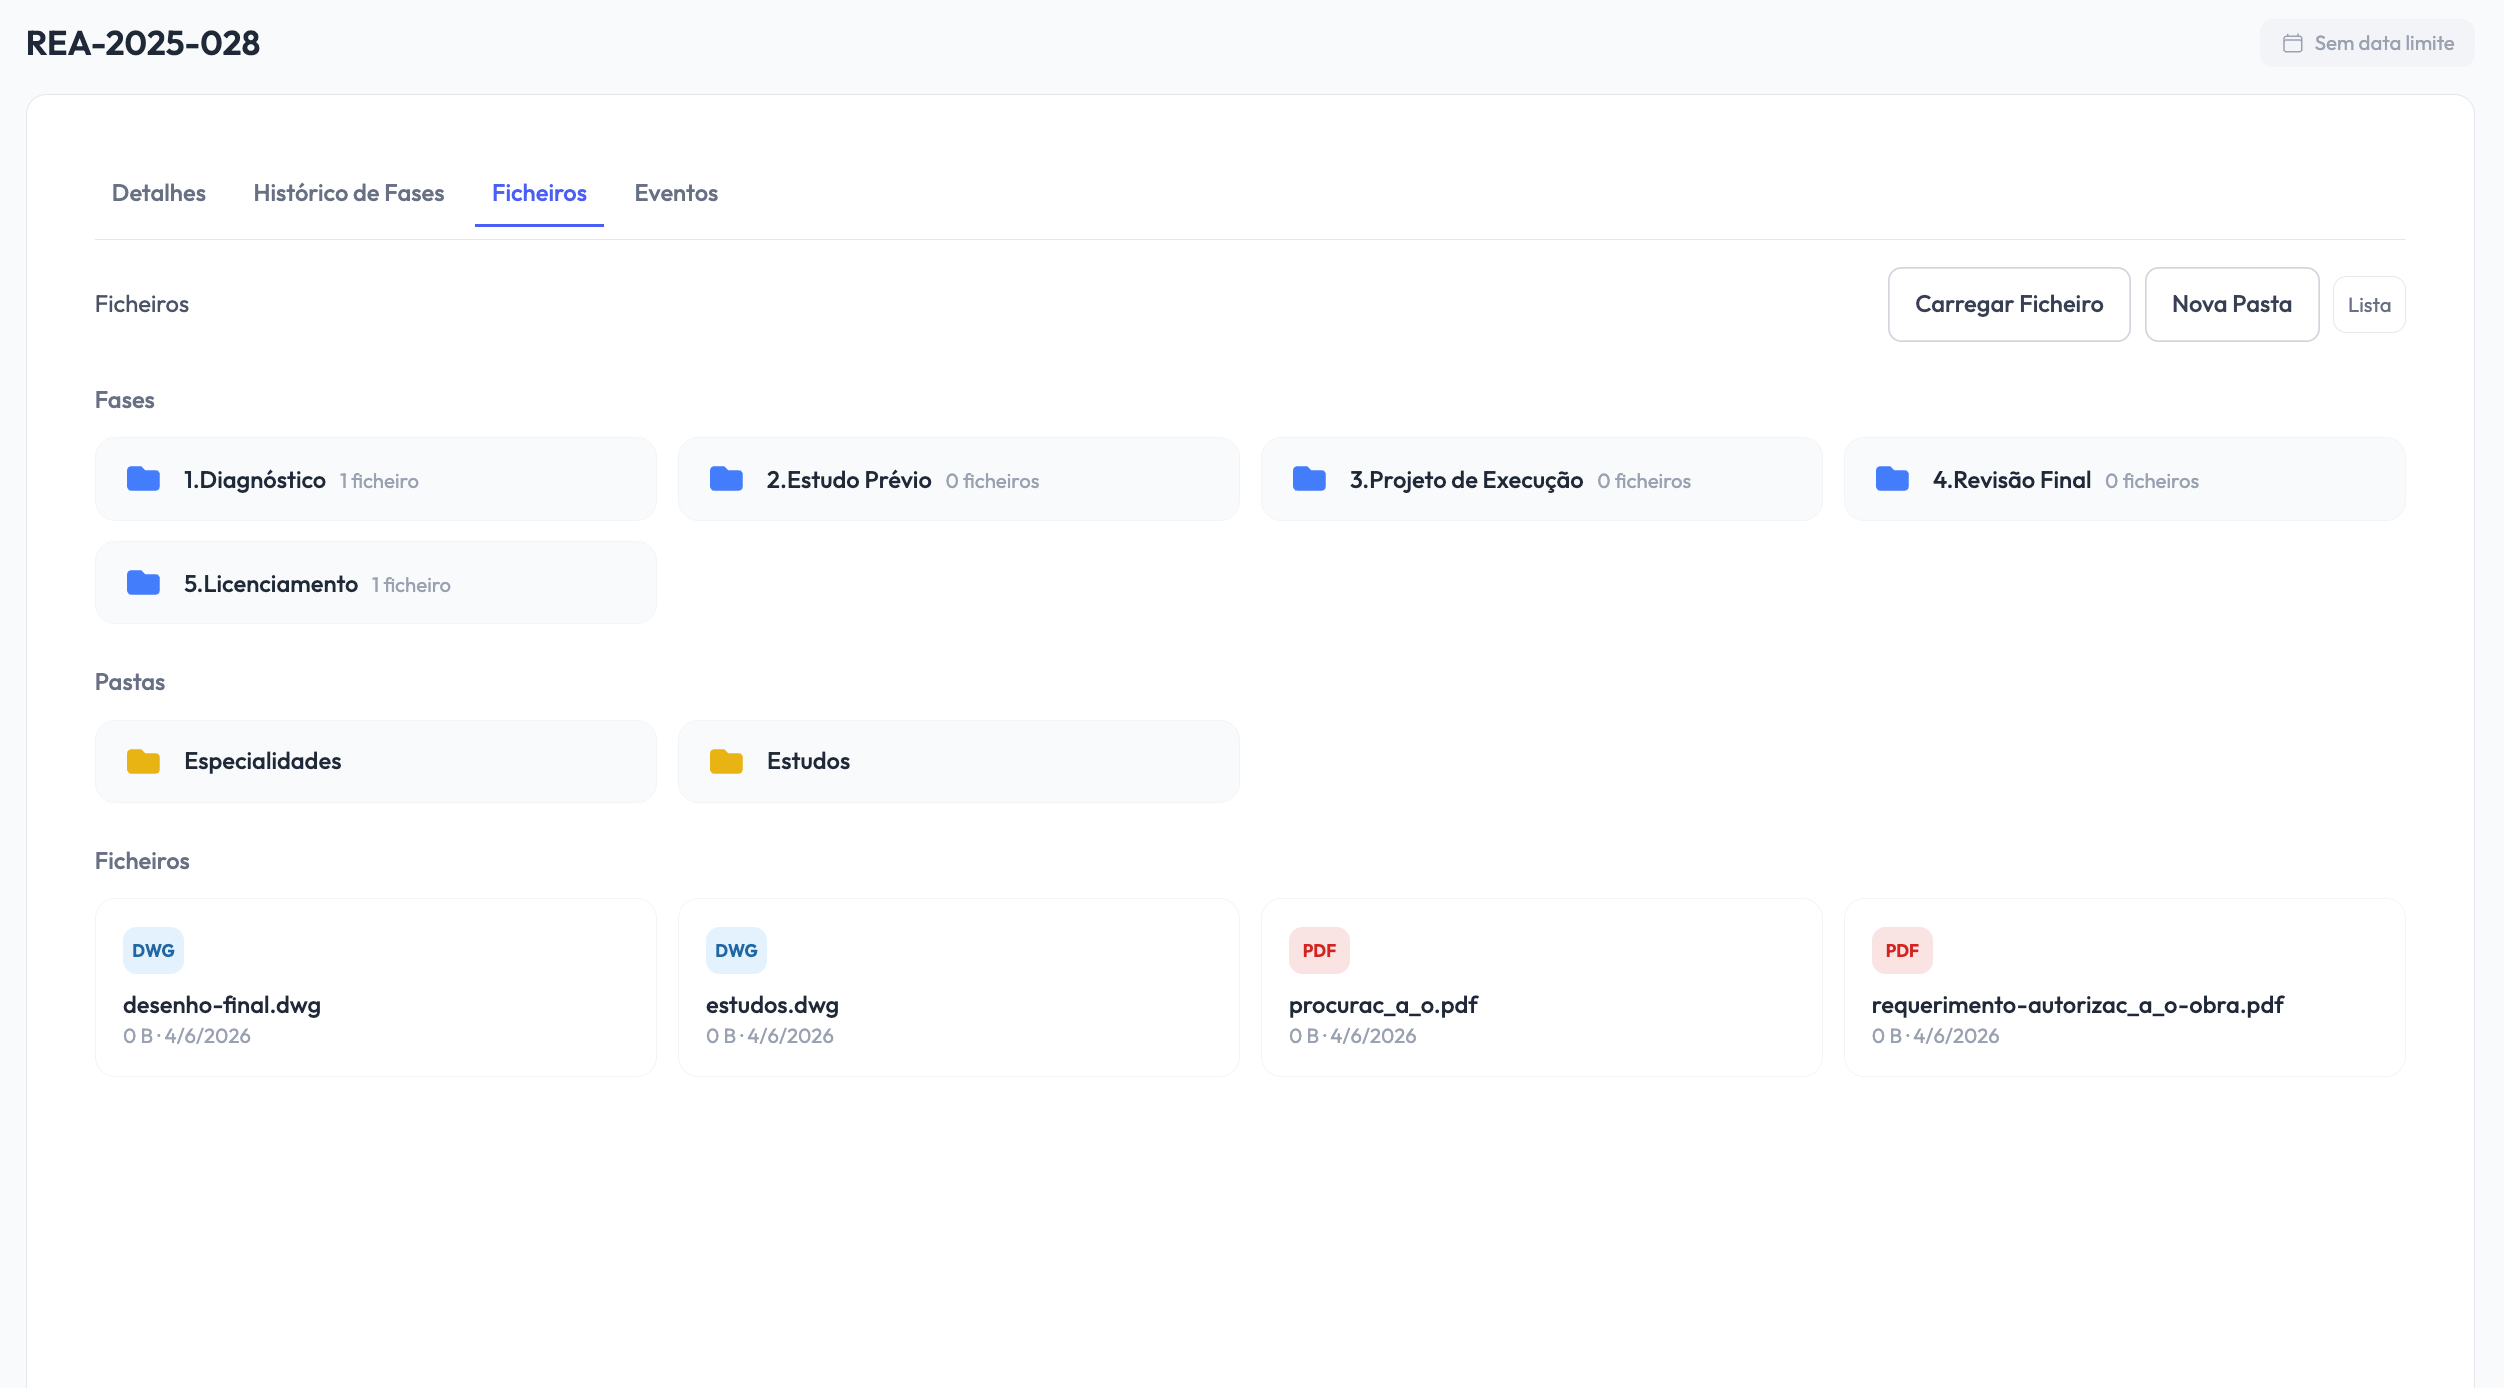Go to the Eventos tab
The height and width of the screenshot is (1388, 2504).
click(676, 193)
